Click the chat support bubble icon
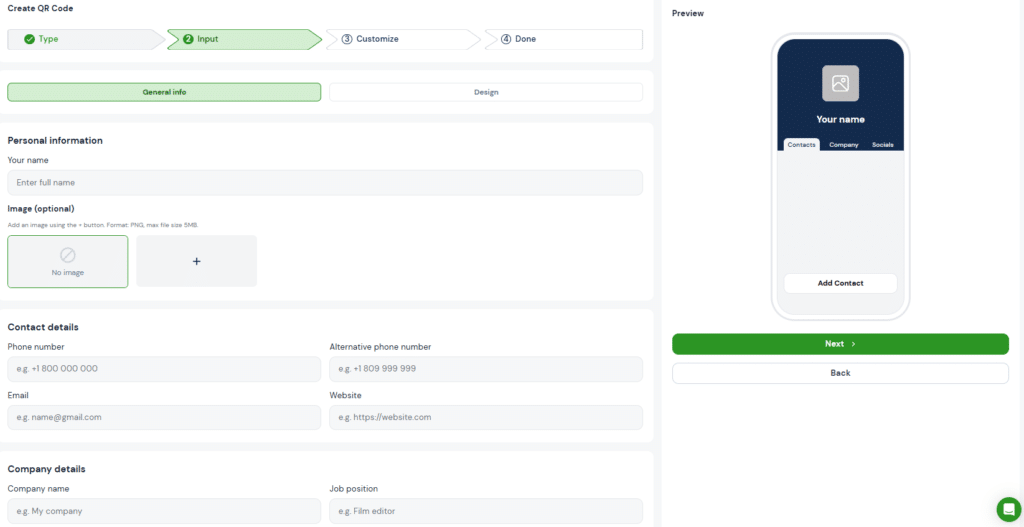 (x=1008, y=509)
